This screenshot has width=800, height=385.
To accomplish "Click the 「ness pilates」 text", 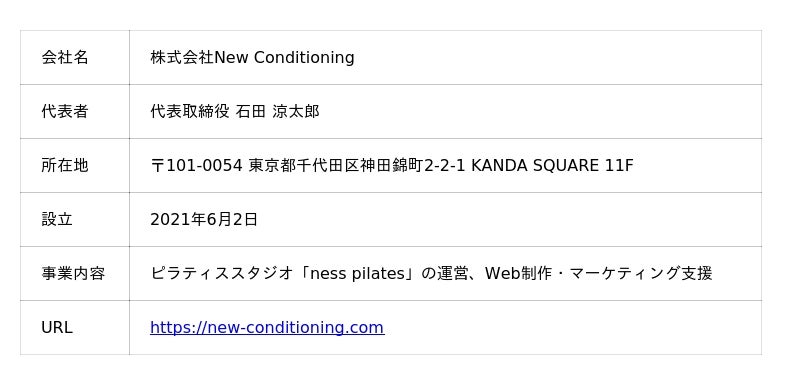I will click(357, 273).
